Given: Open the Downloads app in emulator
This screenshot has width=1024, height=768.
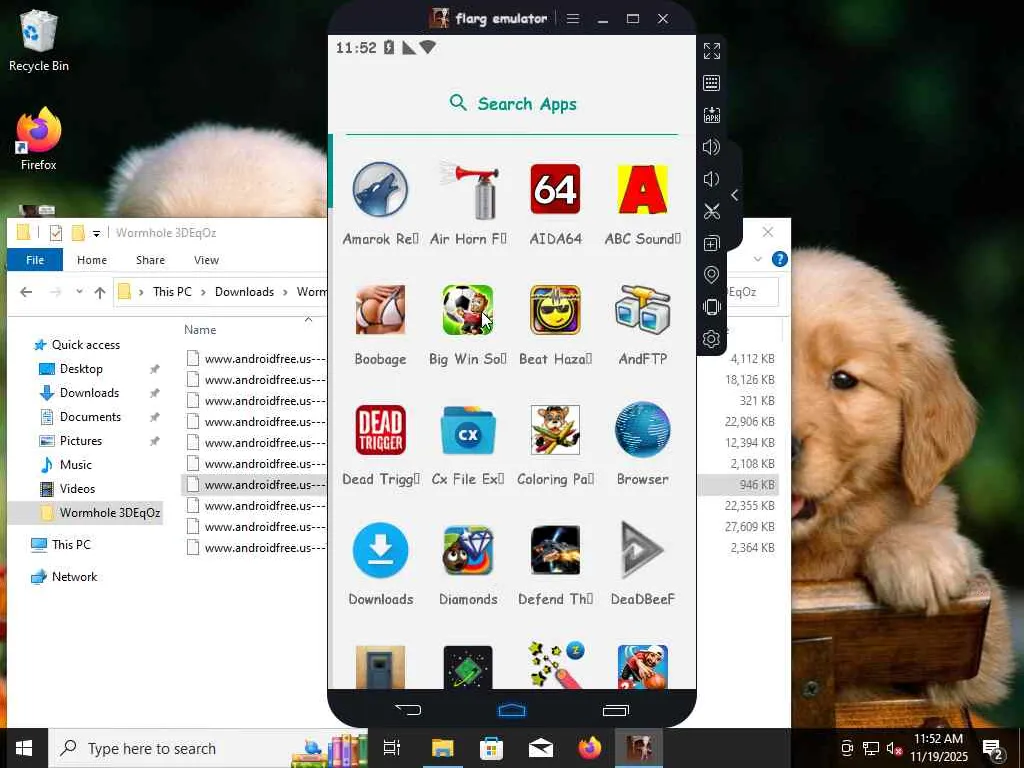Looking at the screenshot, I should coord(381,551).
